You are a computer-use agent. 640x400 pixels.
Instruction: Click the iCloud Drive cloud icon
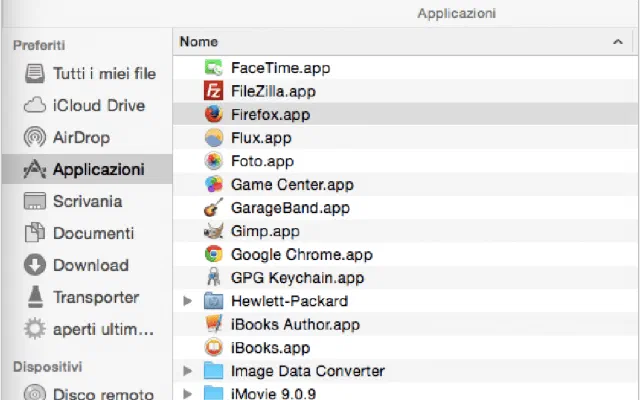point(35,105)
